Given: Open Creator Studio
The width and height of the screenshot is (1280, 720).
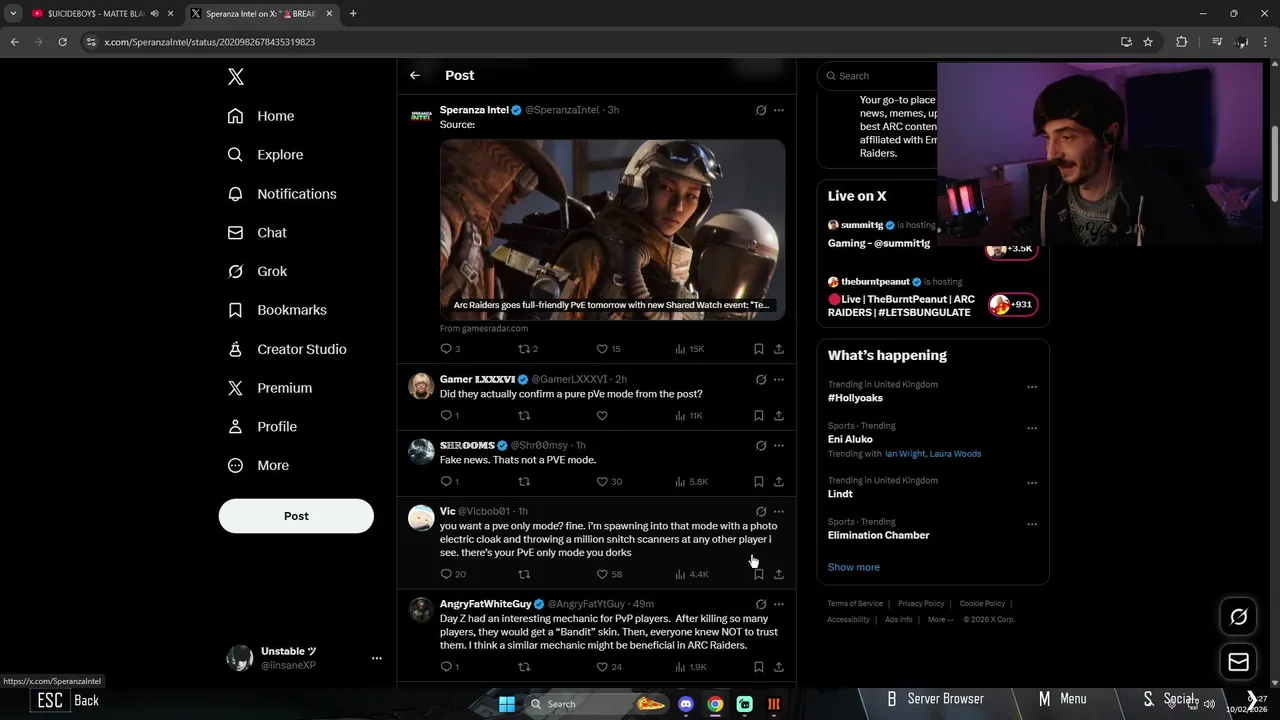Looking at the screenshot, I should 287,349.
